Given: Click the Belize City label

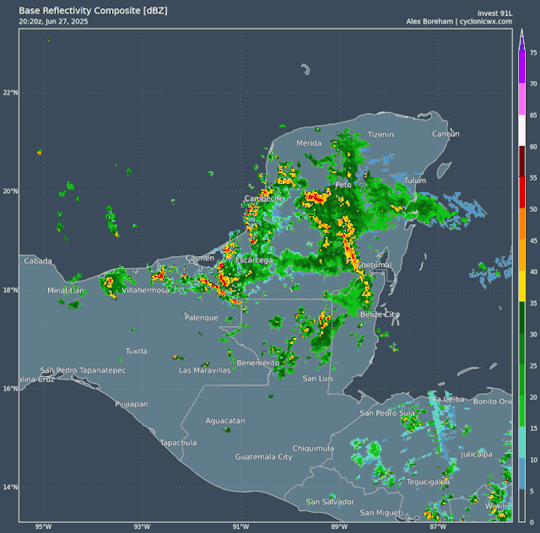Looking at the screenshot, I should pos(380,314).
